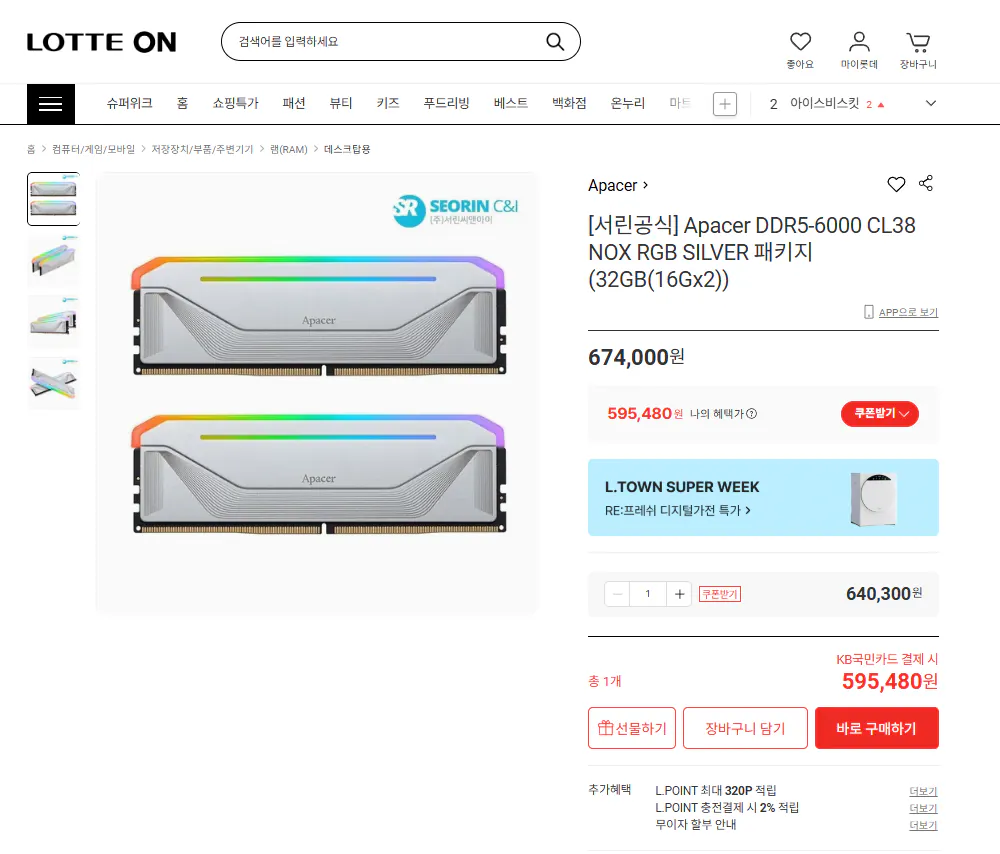The image size is (1000, 854).
Task: Open the 쿠폰받기 coupon dropdown
Action: coord(879,413)
